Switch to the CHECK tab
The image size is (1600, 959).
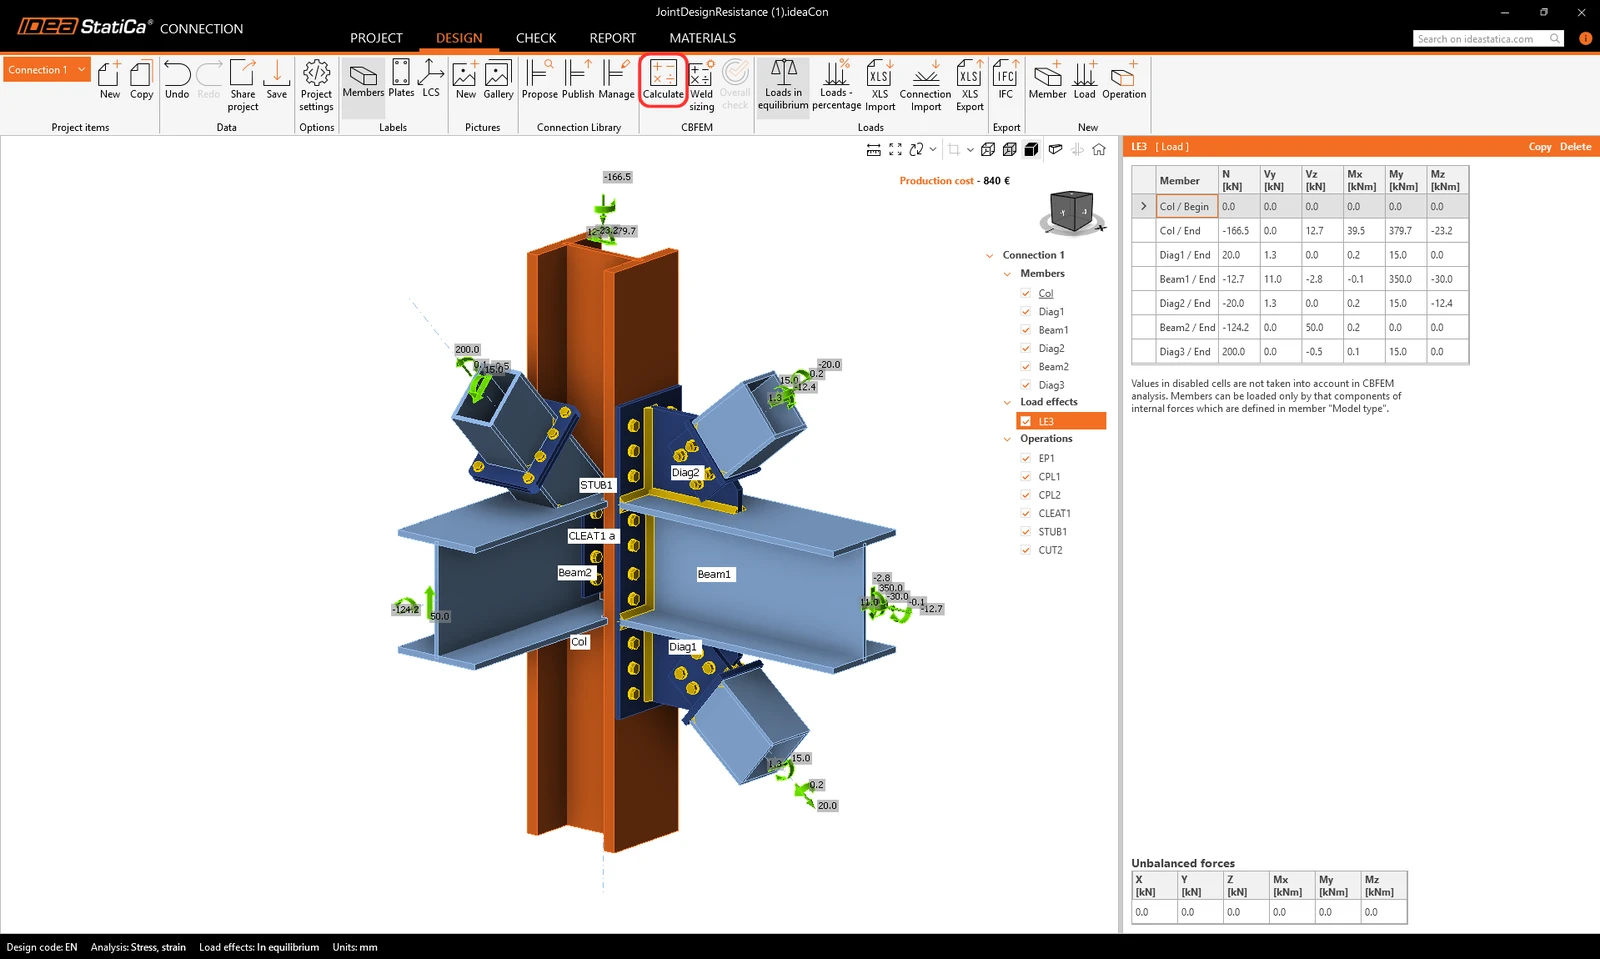click(536, 38)
